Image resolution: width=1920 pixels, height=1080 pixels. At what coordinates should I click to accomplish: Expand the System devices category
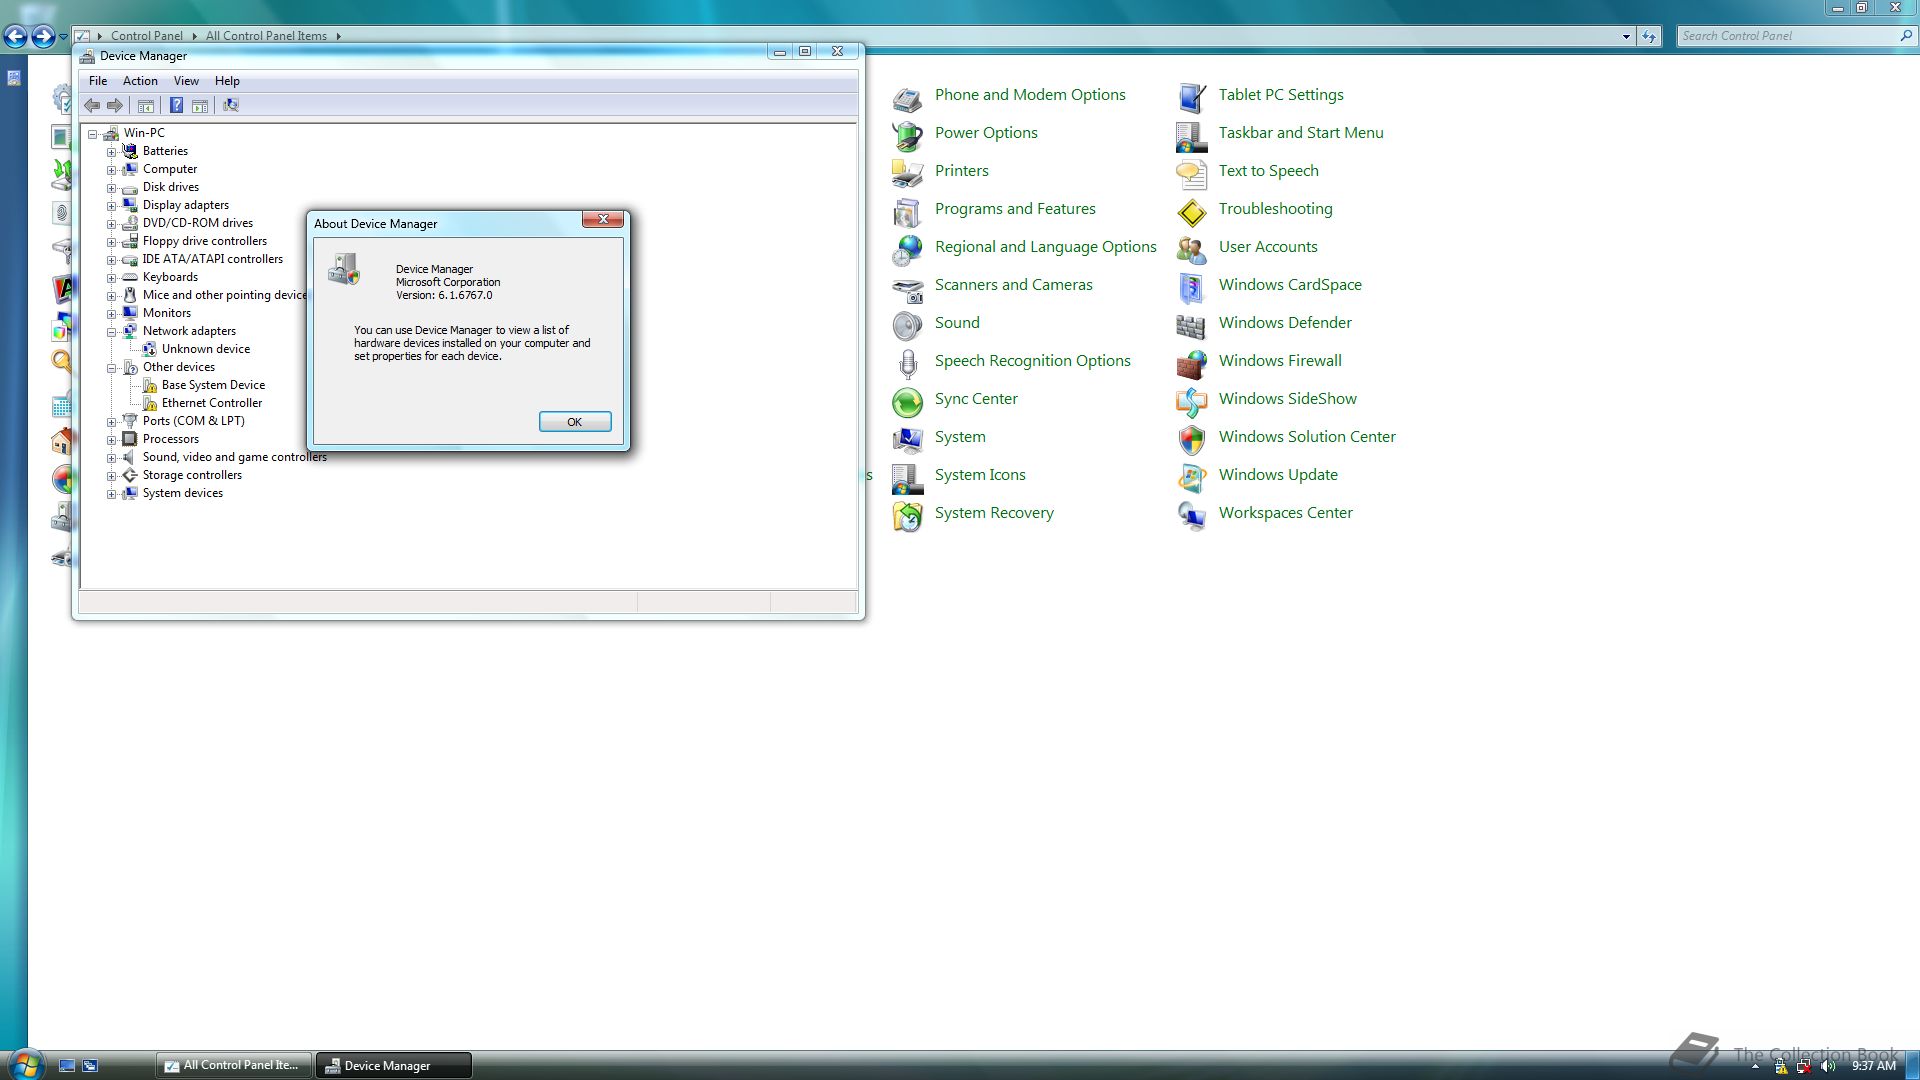[112, 493]
